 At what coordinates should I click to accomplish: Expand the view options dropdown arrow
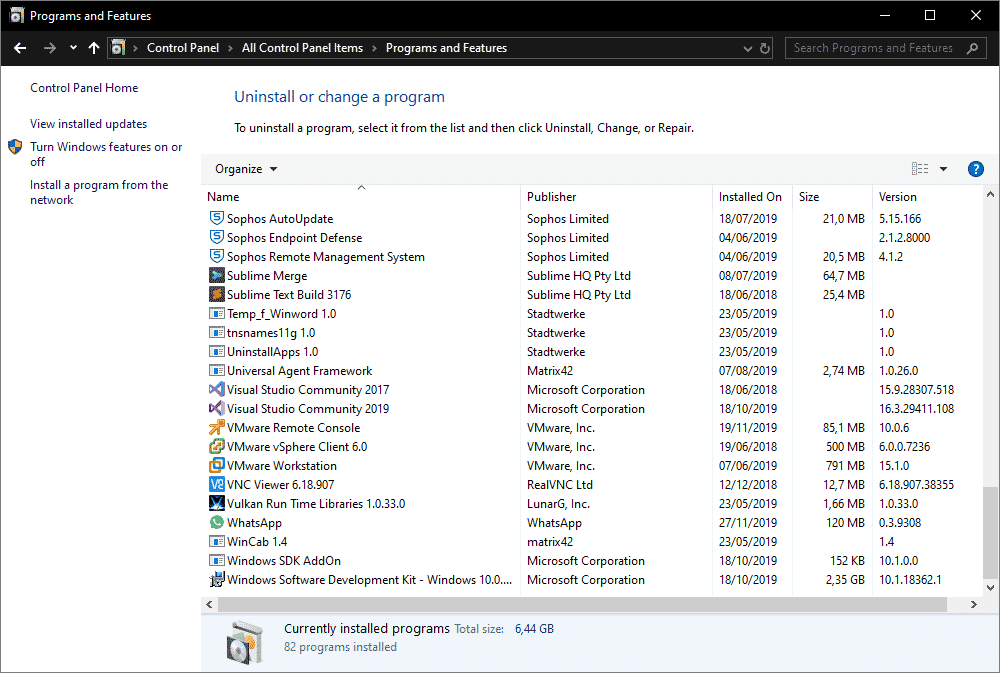(x=943, y=169)
